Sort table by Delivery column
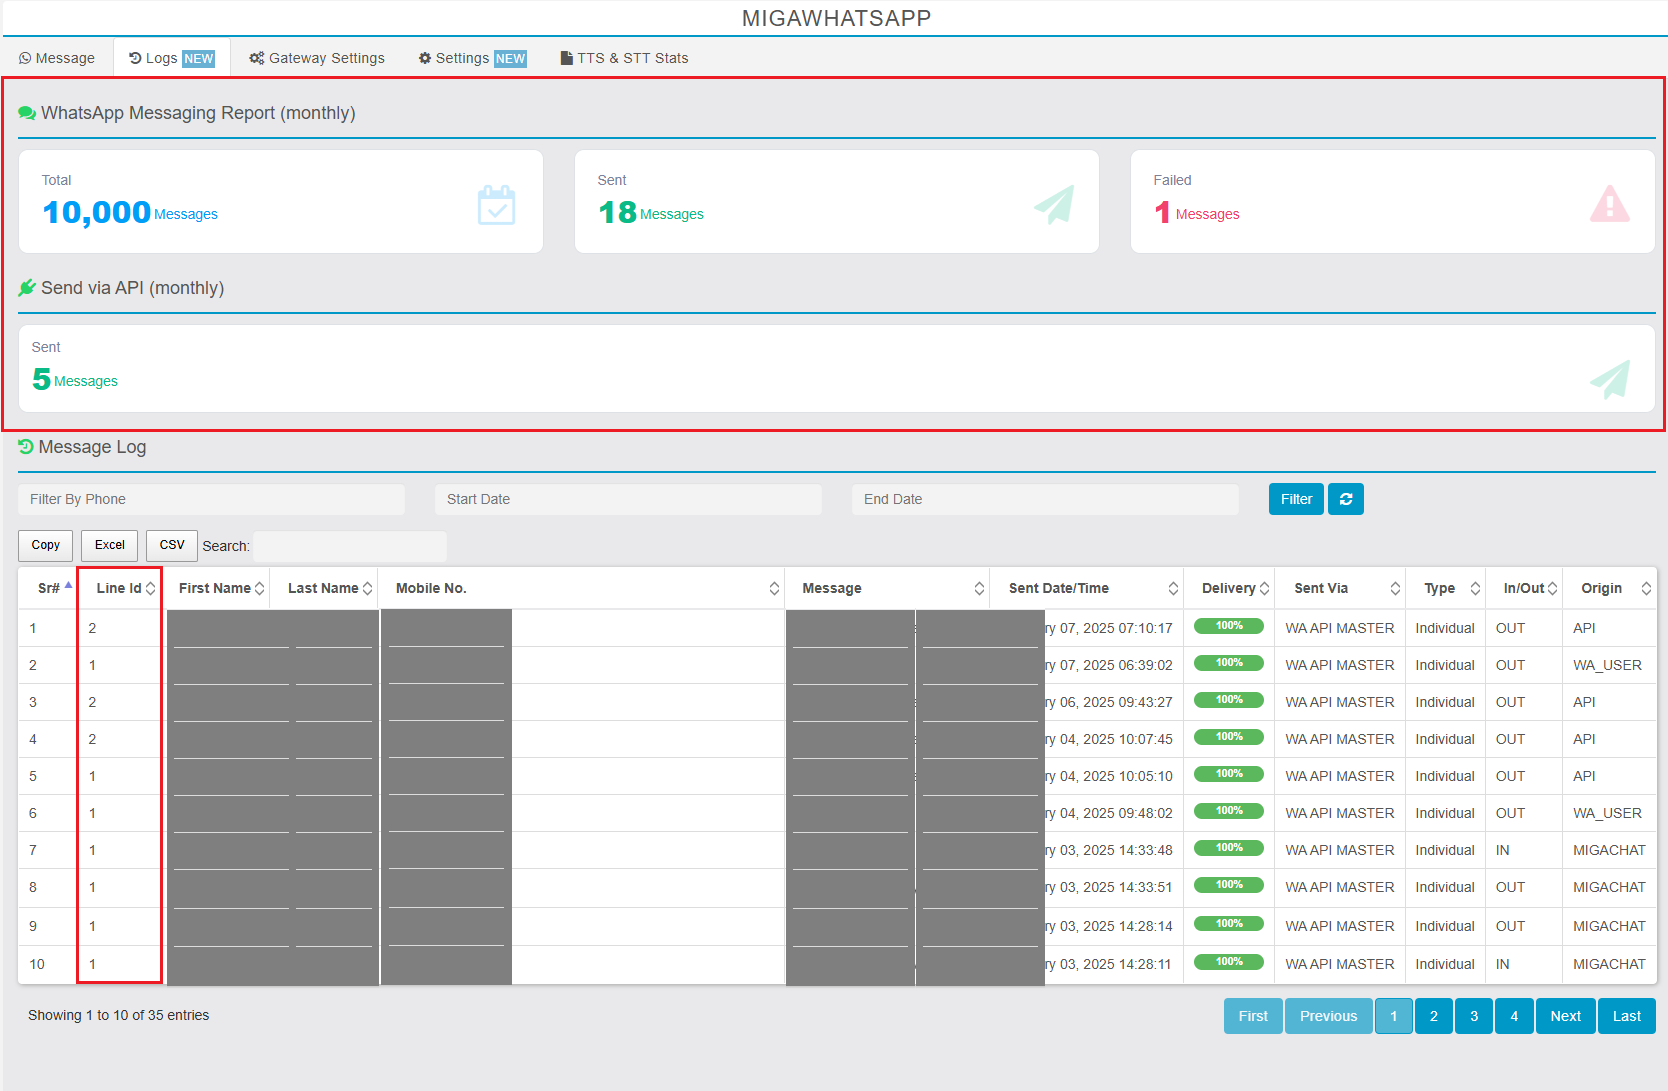 pos(1228,588)
